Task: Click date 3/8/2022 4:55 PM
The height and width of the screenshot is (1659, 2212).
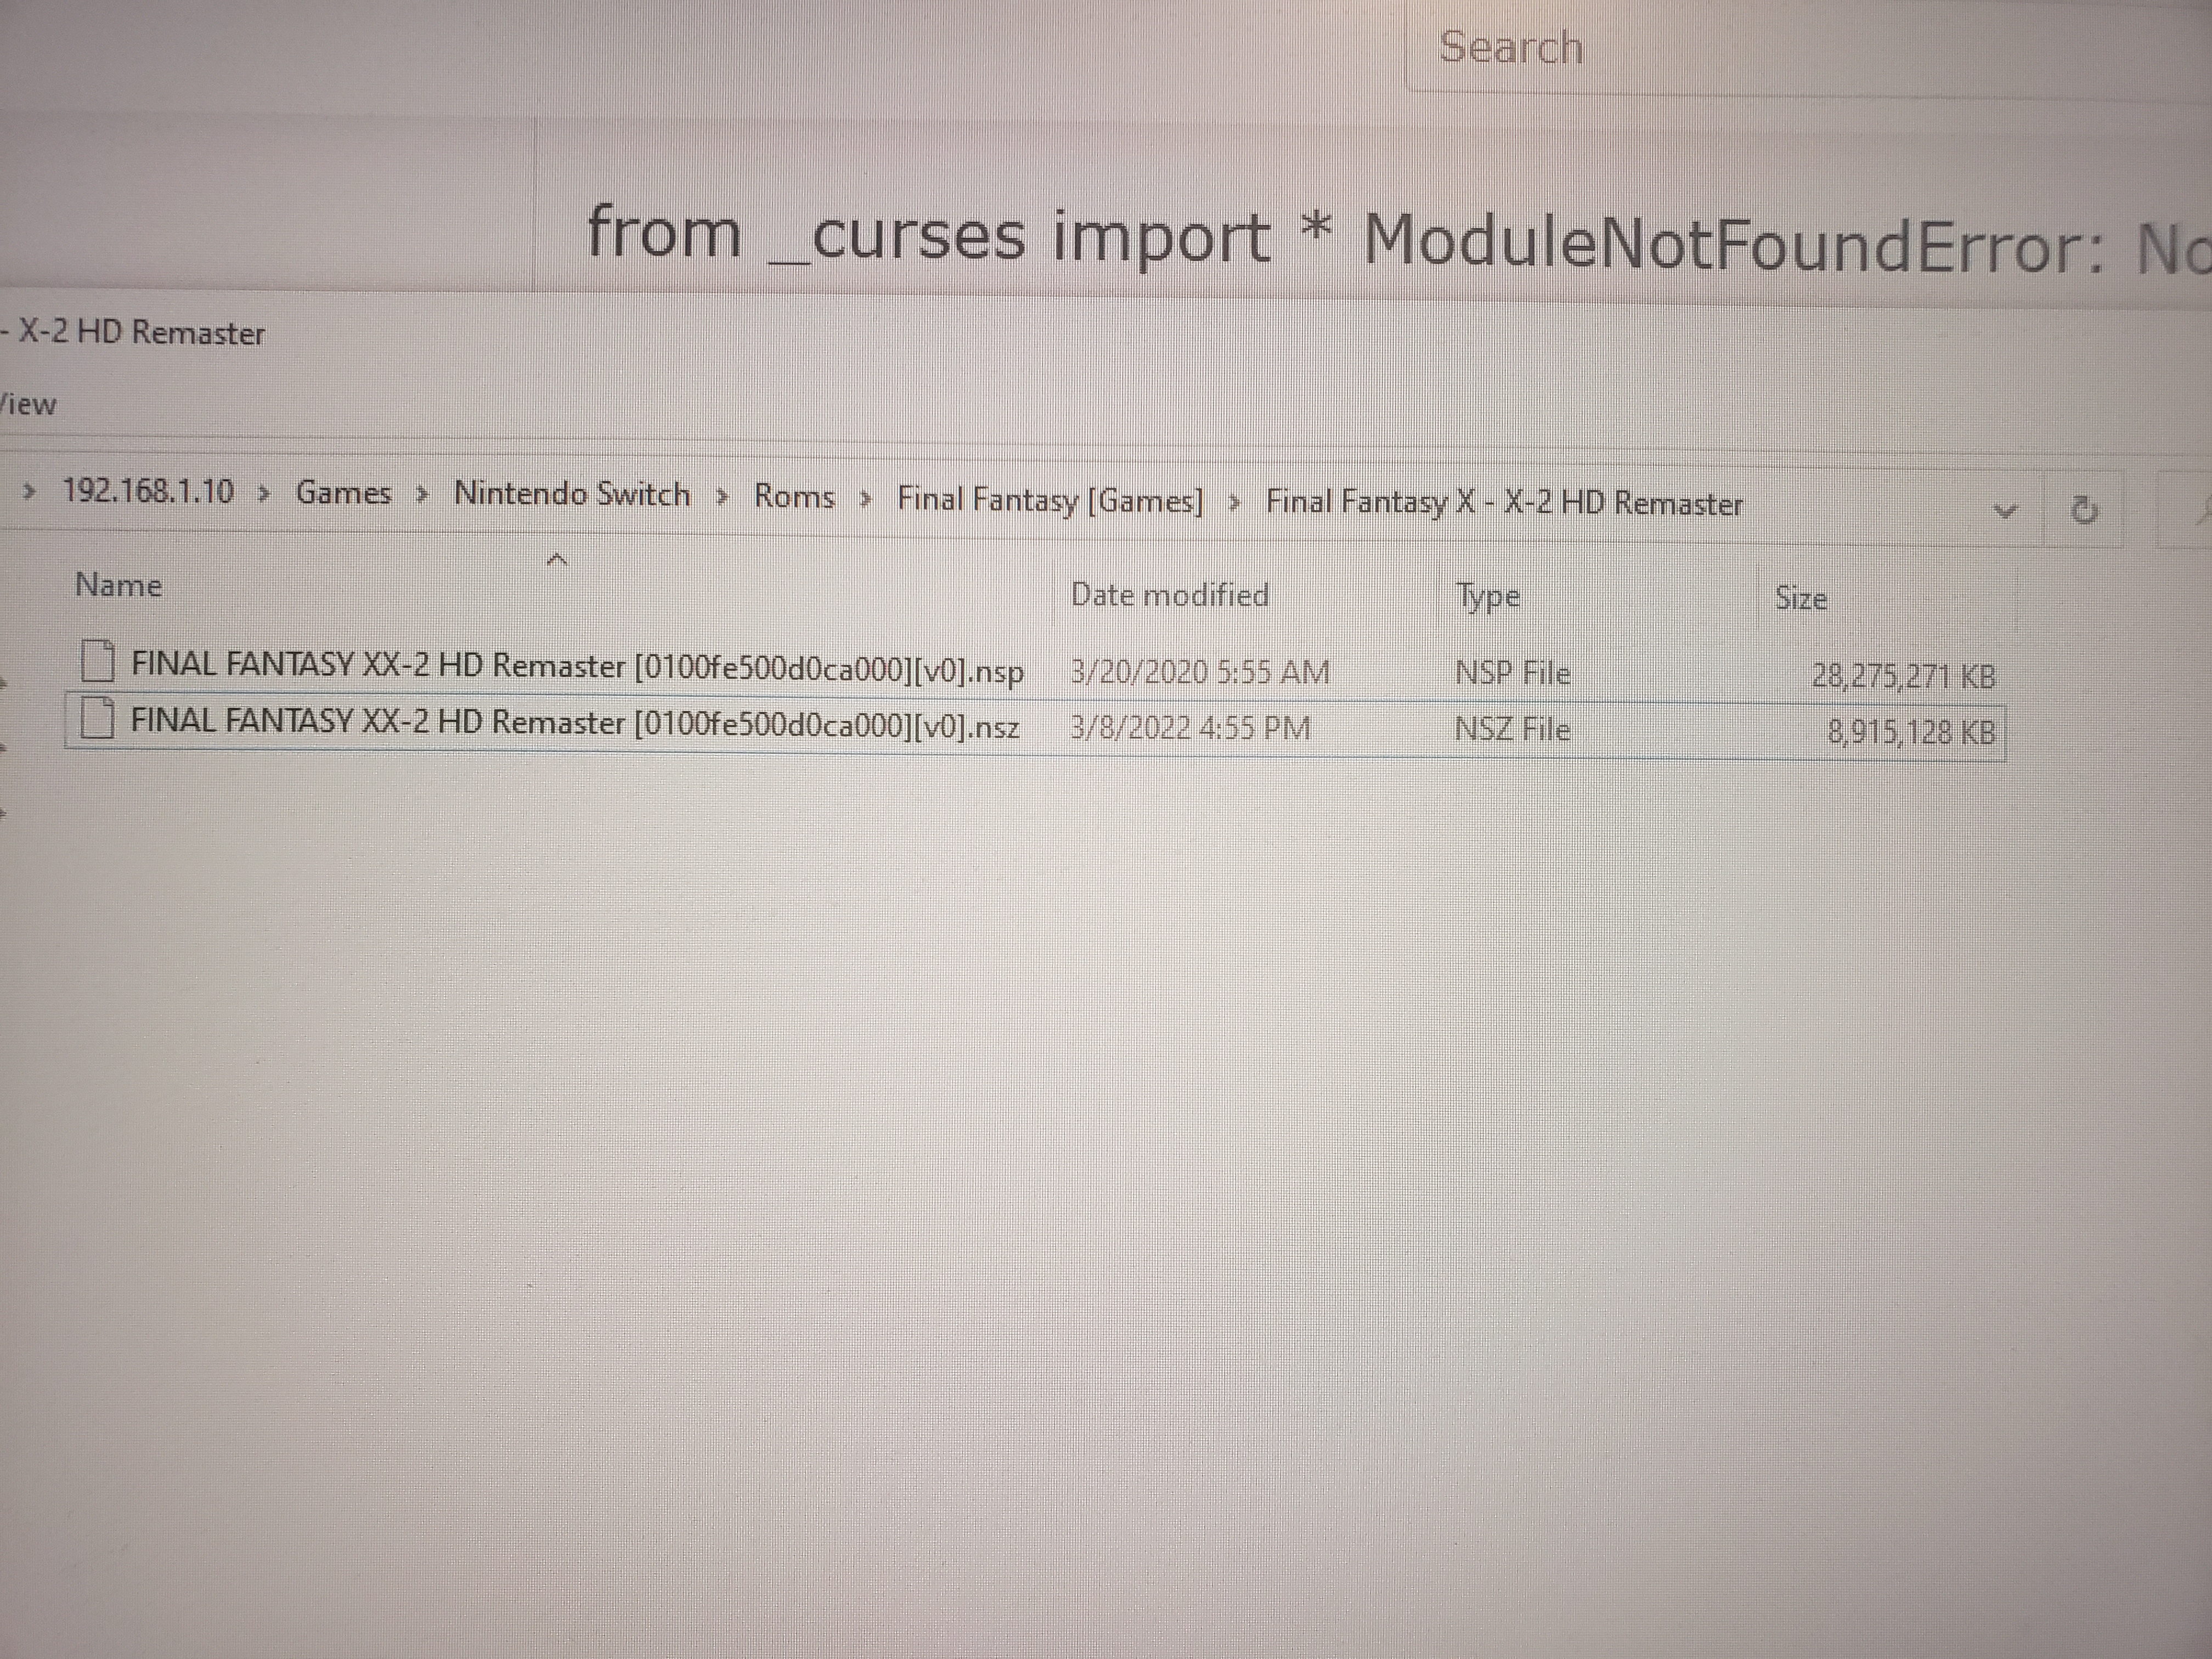Action: click(1190, 727)
